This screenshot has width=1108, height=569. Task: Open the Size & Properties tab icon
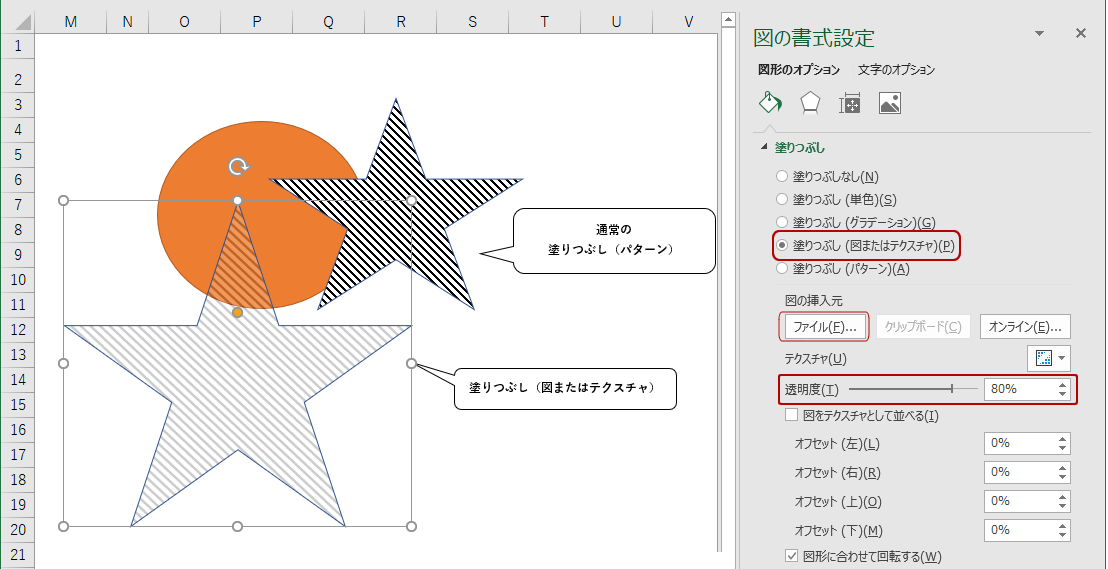pos(849,103)
